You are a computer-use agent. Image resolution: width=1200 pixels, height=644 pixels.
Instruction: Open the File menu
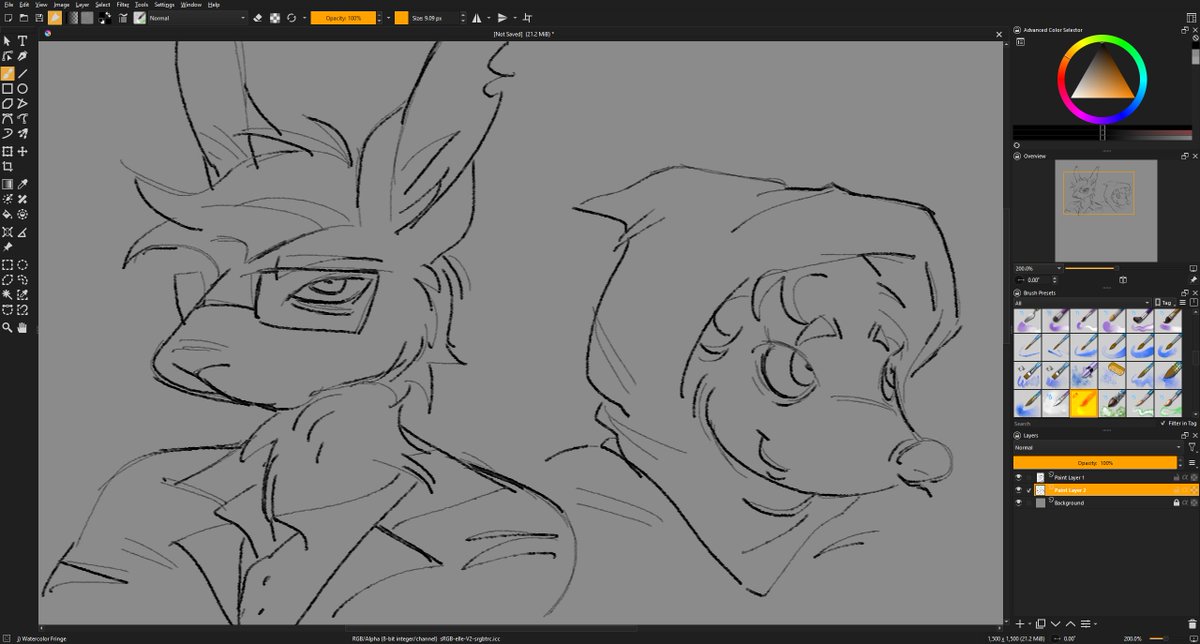[x=7, y=4]
